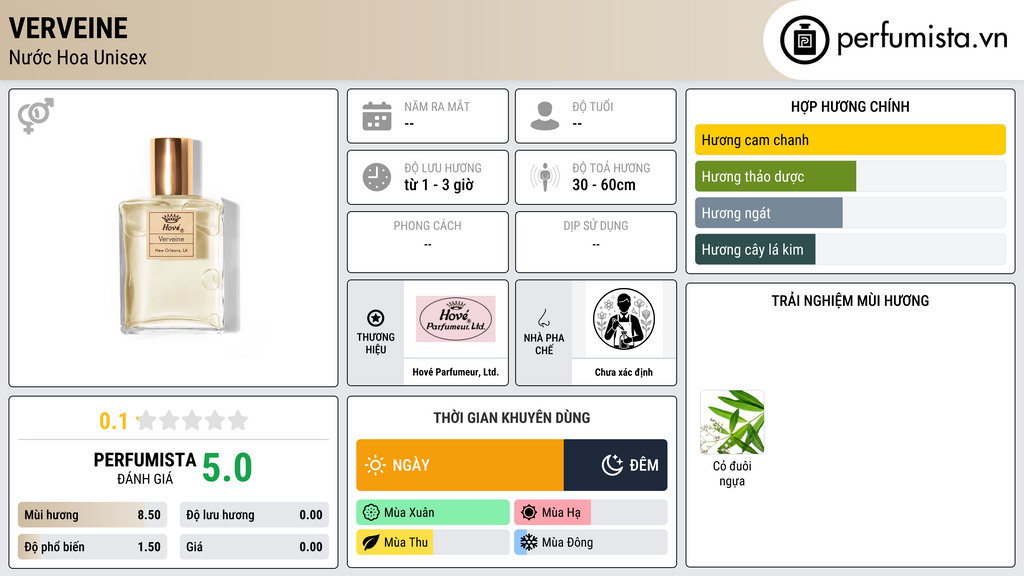Viewport: 1024px width, 576px height.
Task: Click the Hương cam chanh accord bar
Action: [x=850, y=140]
